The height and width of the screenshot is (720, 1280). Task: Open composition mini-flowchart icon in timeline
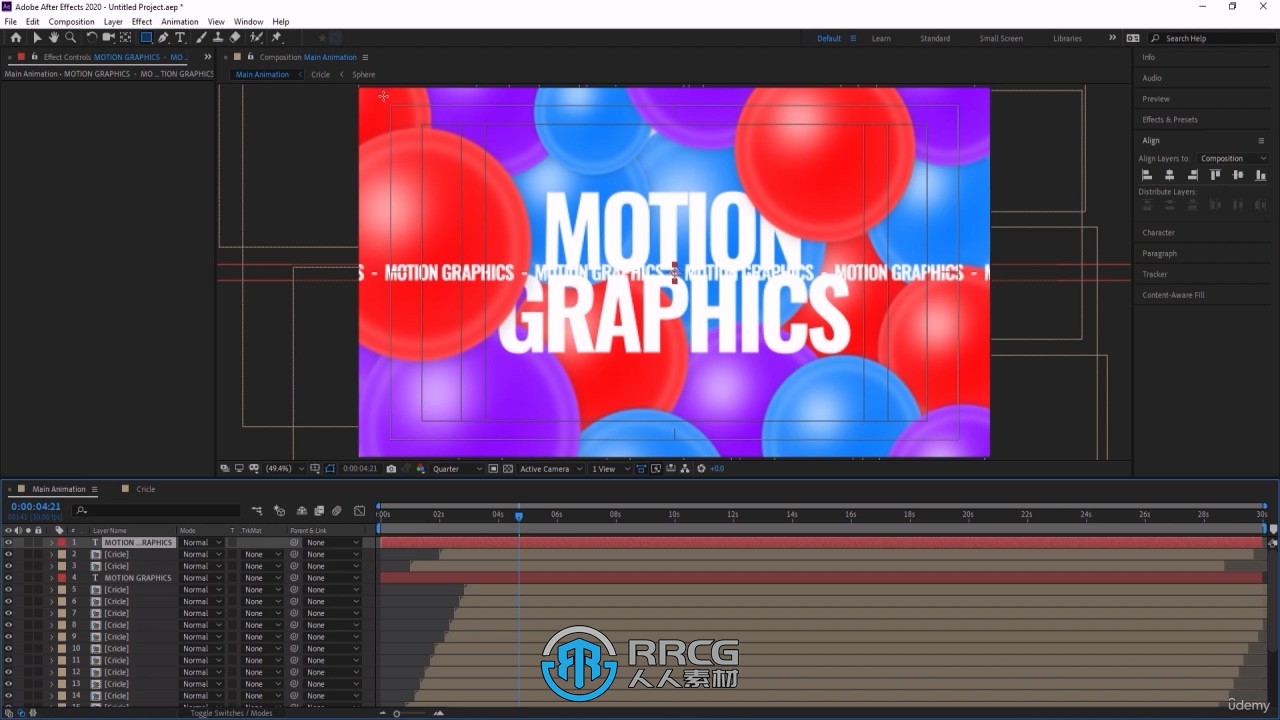coord(257,511)
